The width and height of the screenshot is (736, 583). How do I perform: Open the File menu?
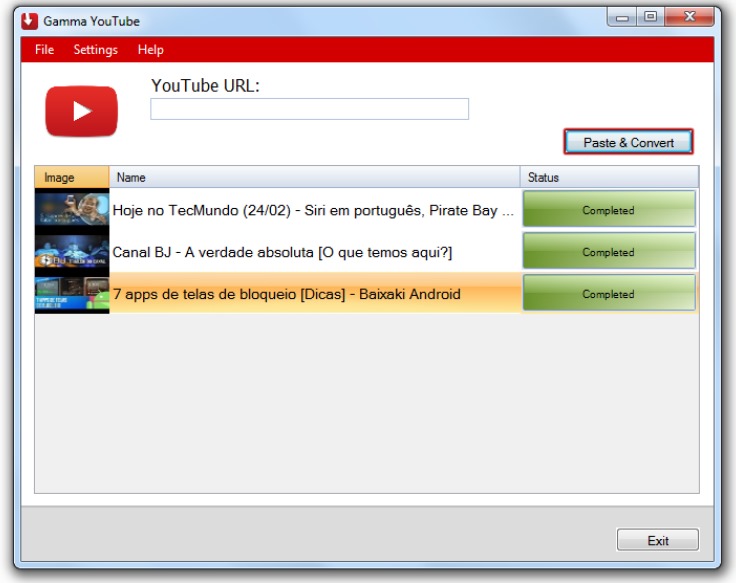[x=44, y=50]
